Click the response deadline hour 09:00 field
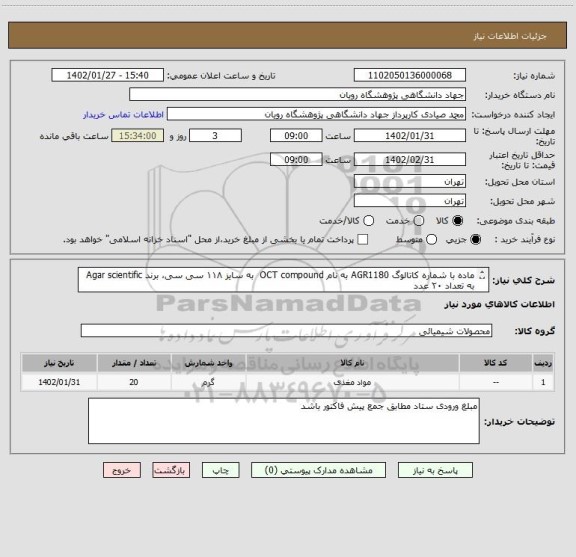 [296, 136]
